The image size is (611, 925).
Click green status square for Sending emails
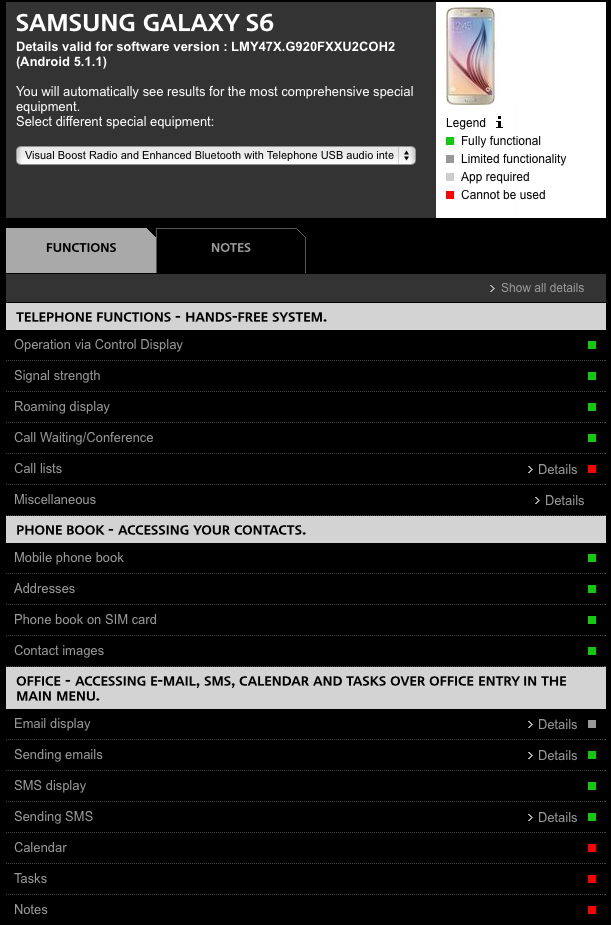click(592, 755)
